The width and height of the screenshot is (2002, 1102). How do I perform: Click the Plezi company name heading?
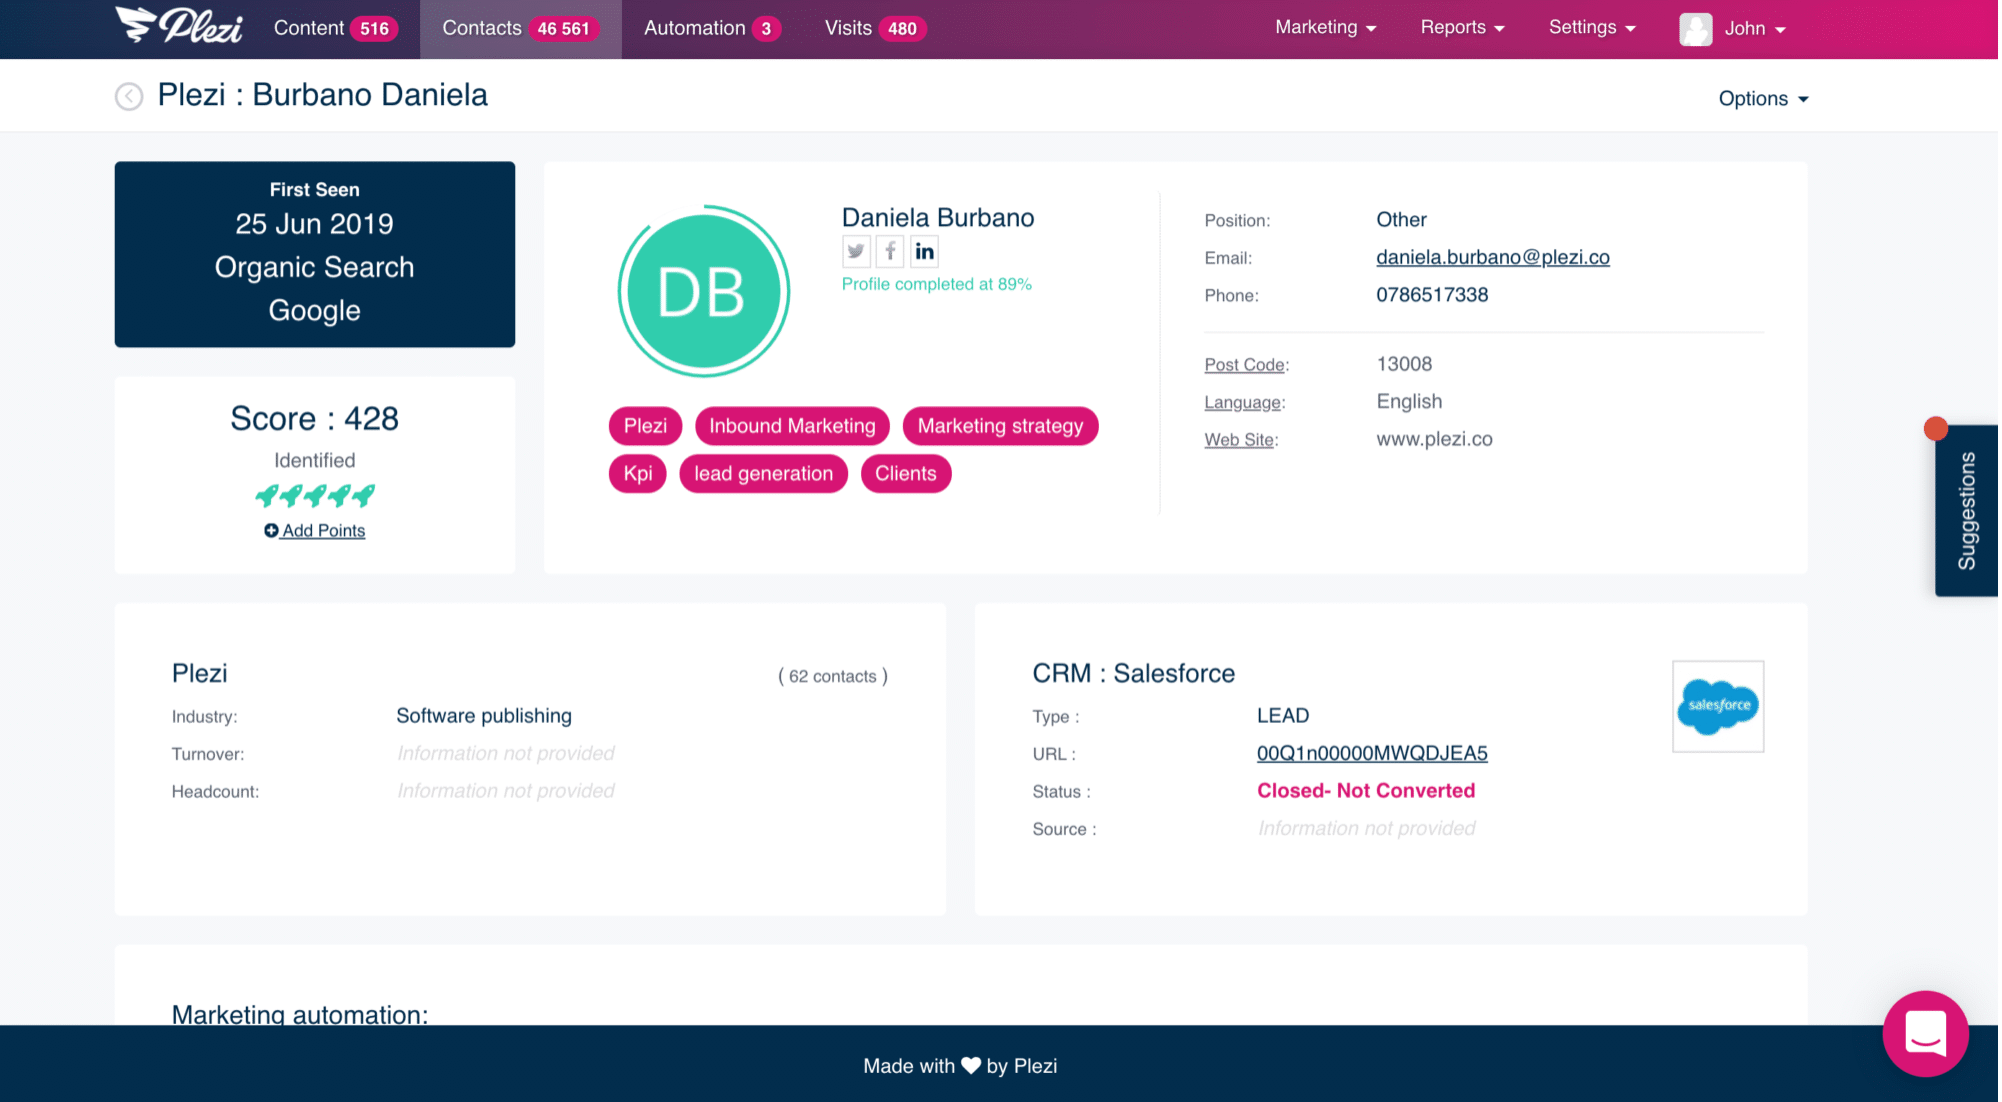tap(200, 674)
